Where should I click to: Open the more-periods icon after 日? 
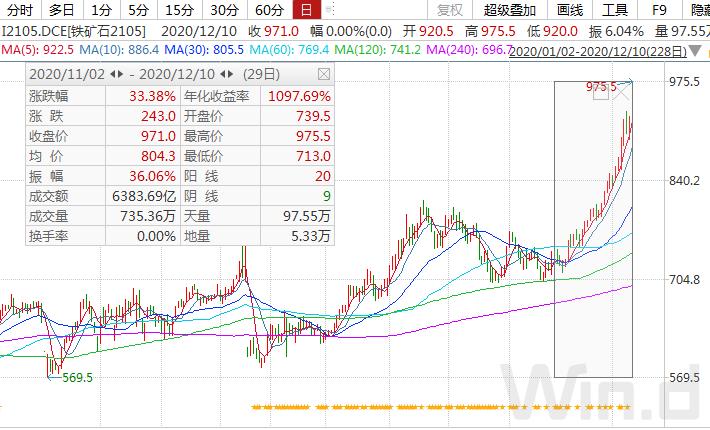pyautogui.click(x=330, y=9)
